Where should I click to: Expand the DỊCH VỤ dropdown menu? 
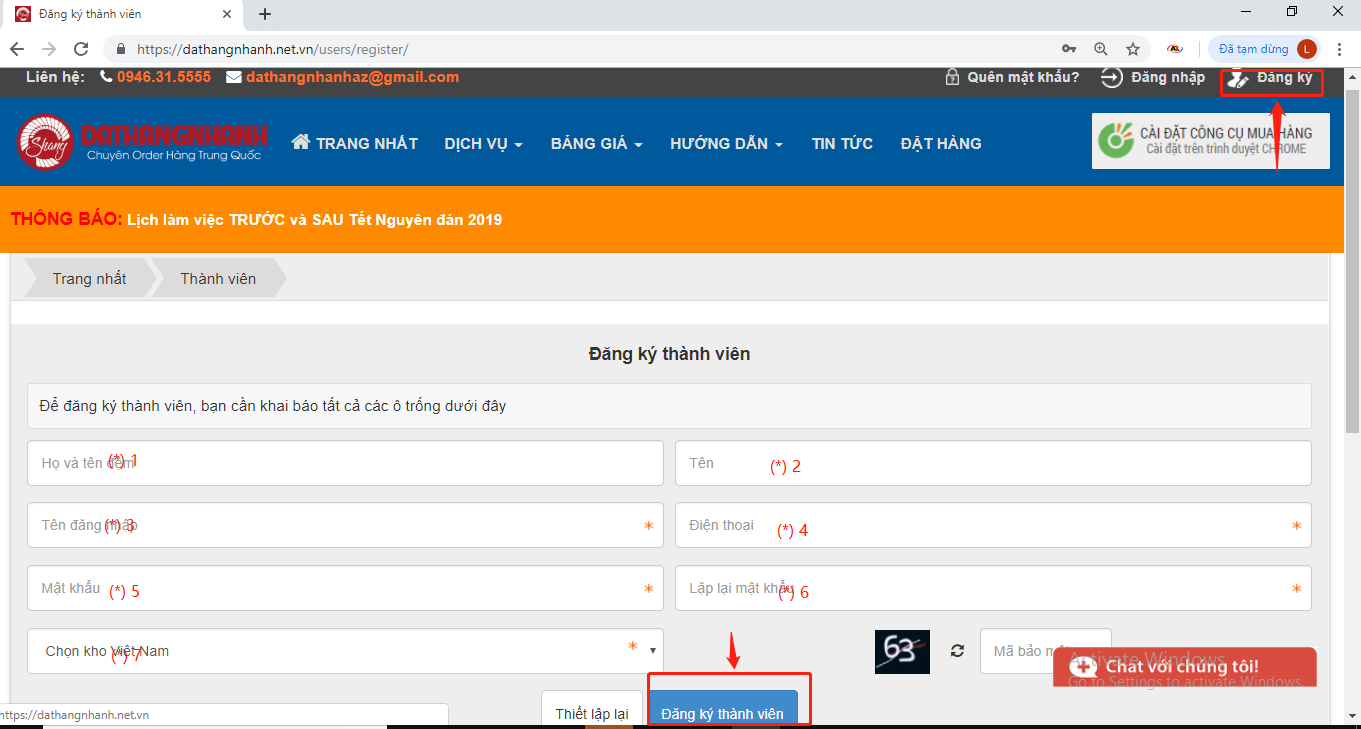point(483,144)
